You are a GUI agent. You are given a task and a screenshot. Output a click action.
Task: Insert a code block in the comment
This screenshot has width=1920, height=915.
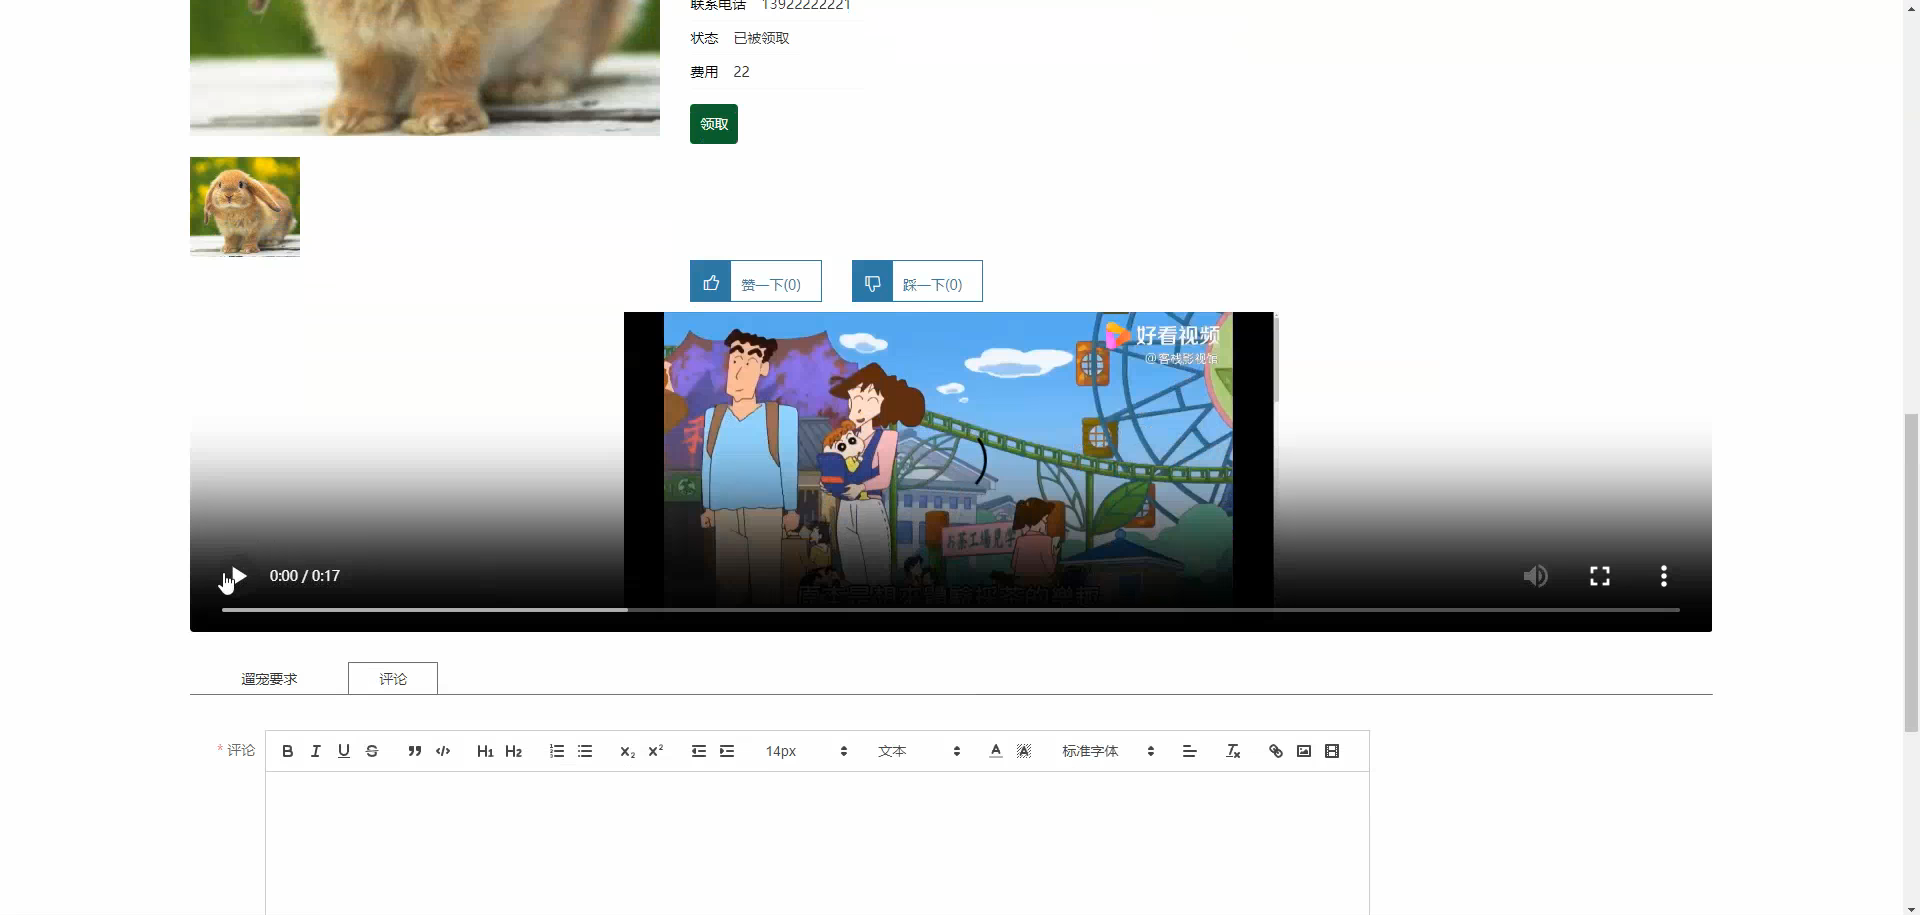click(x=443, y=751)
